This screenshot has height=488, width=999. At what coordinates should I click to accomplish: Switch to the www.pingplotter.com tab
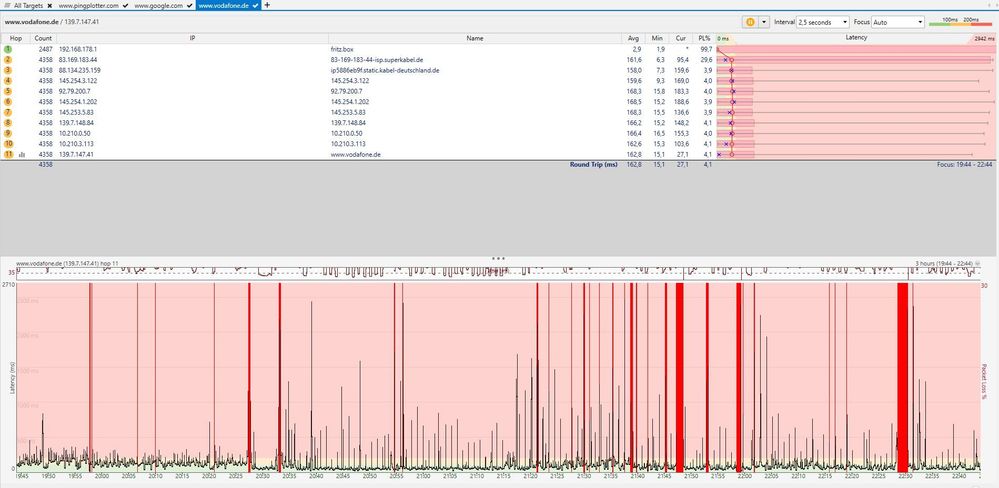89,5
